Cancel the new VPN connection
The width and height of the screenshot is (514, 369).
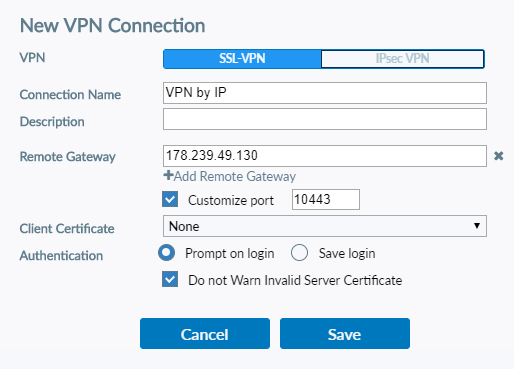[205, 334]
